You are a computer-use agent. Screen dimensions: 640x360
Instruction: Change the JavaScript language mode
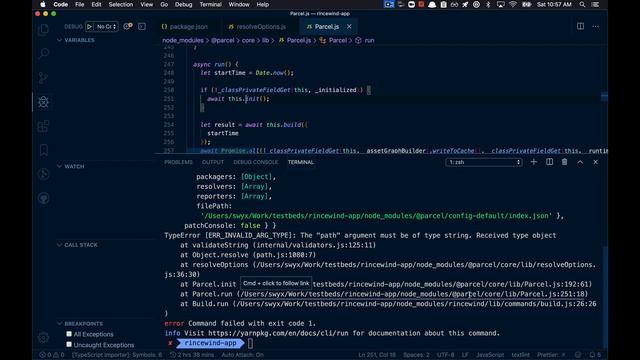pyautogui.click(x=490, y=355)
